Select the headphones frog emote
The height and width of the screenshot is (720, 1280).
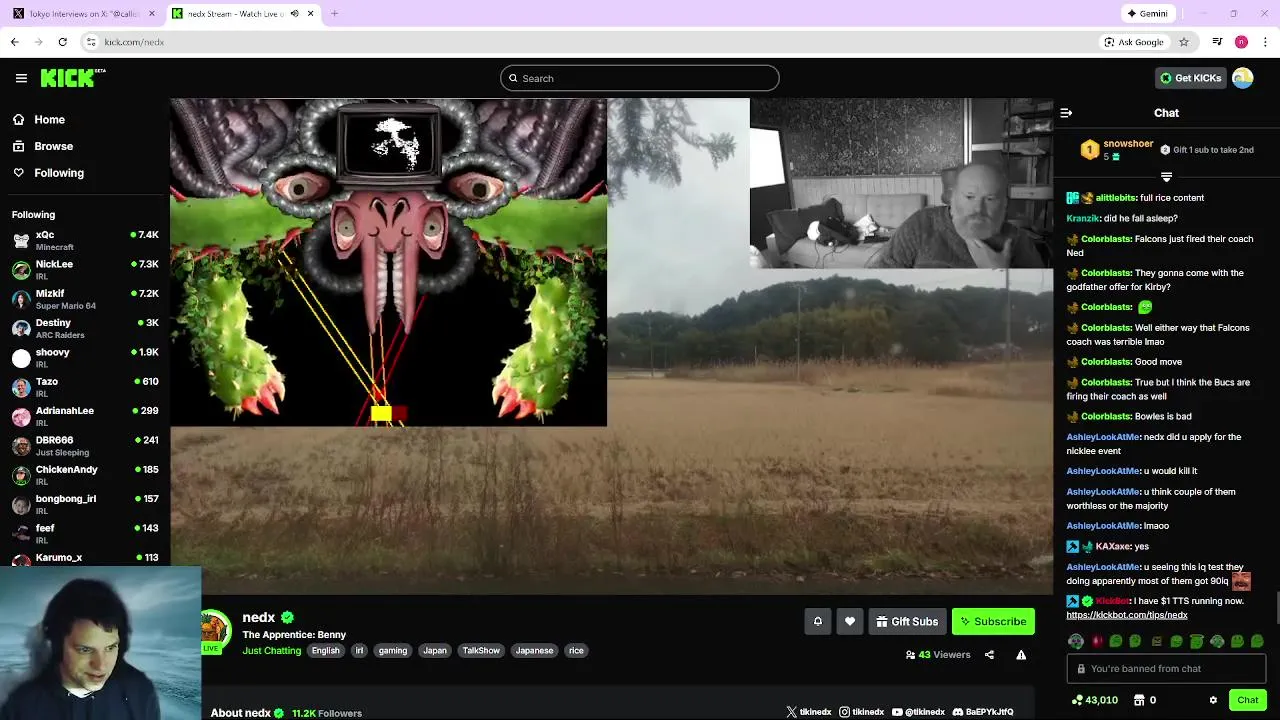[1076, 641]
